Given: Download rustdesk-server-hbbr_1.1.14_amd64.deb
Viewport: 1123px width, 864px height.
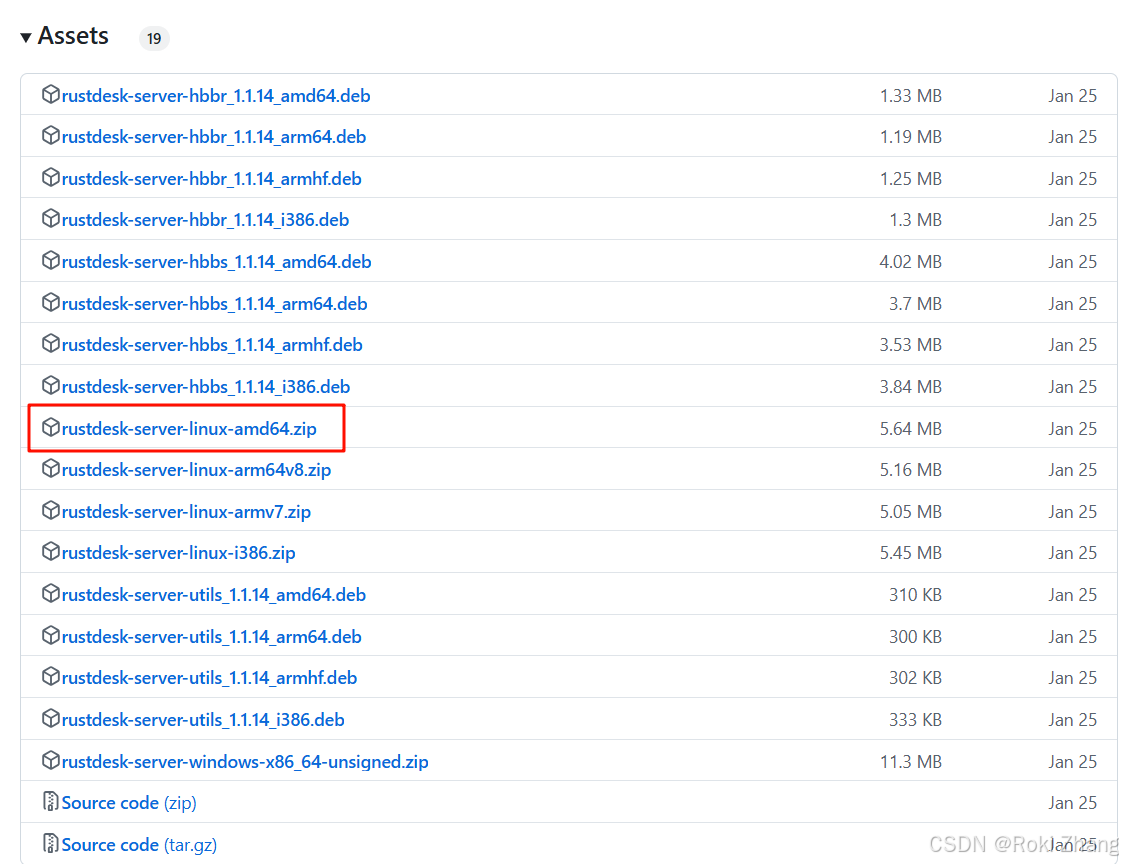Looking at the screenshot, I should [216, 96].
